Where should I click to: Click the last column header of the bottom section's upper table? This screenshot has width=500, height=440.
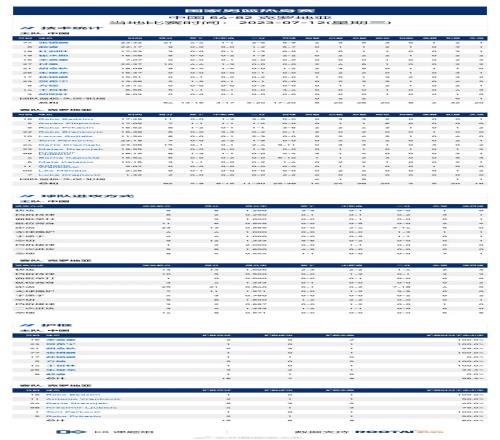pyautogui.click(x=455, y=336)
